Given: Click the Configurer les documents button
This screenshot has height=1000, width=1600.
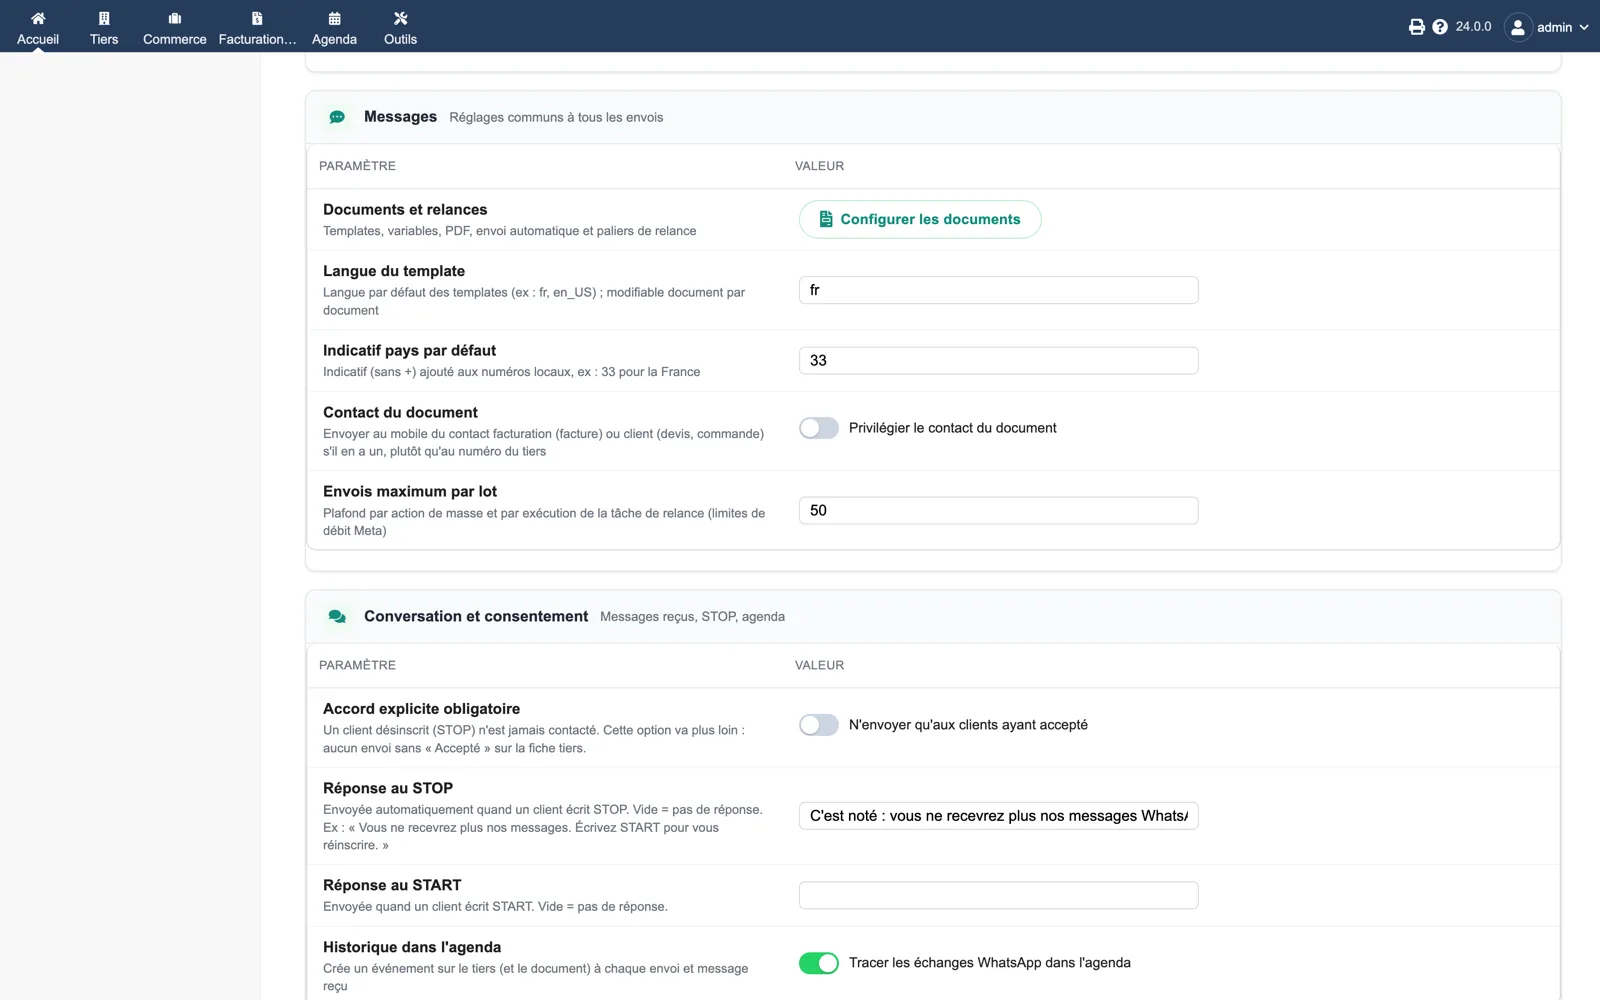Looking at the screenshot, I should coord(920,219).
